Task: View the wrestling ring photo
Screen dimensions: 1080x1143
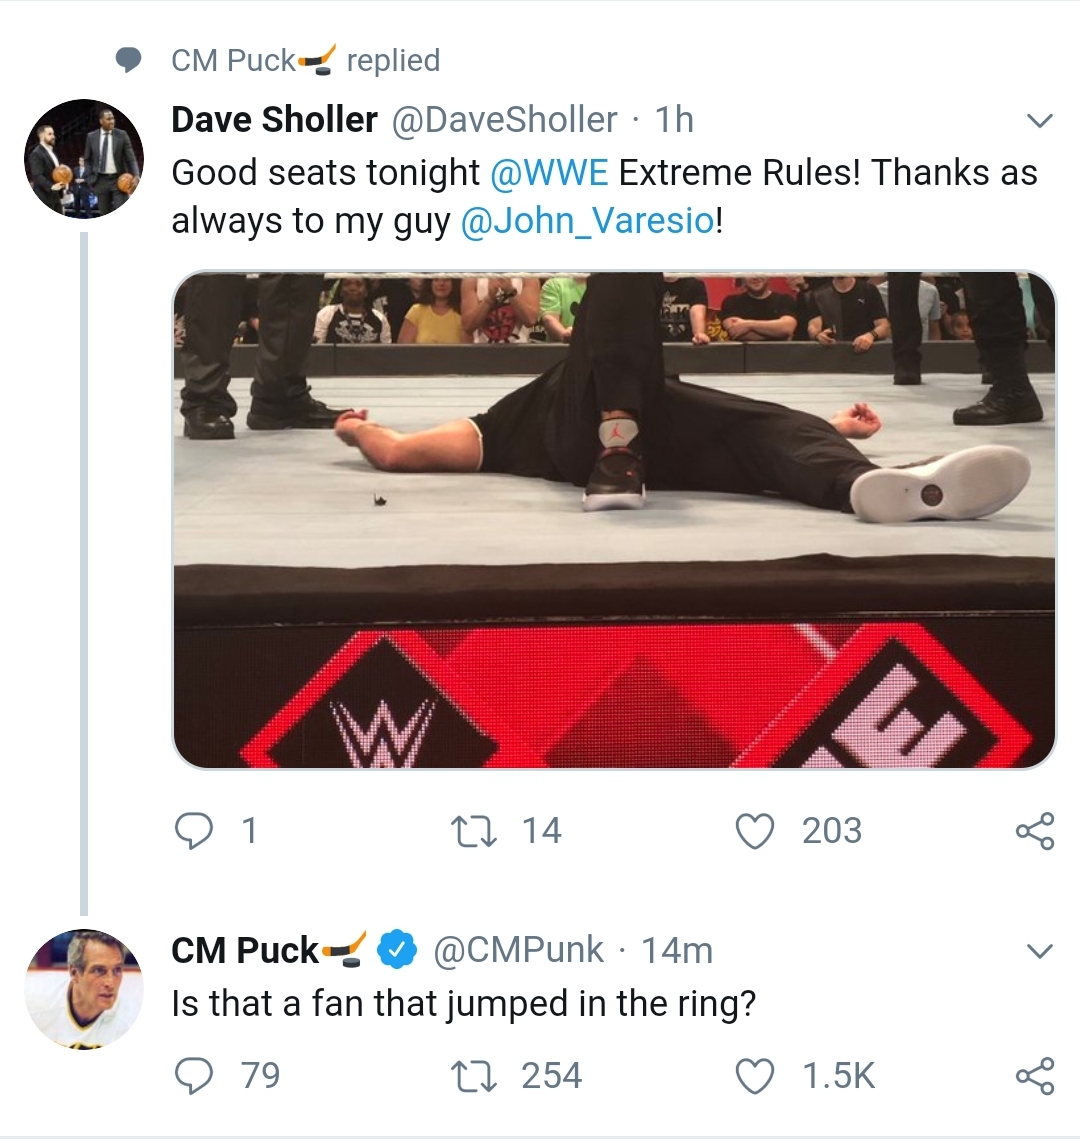Action: (x=614, y=520)
